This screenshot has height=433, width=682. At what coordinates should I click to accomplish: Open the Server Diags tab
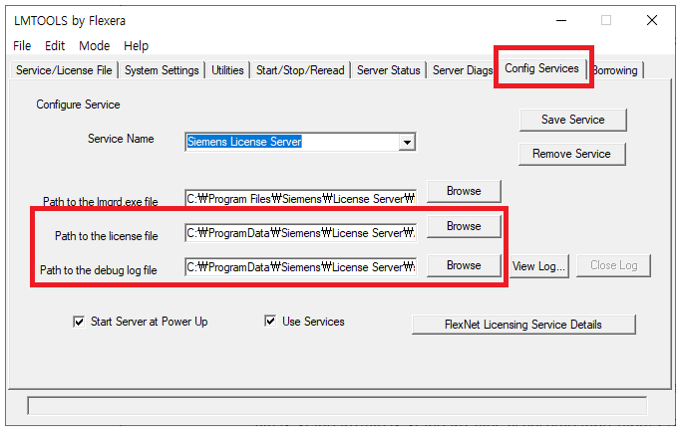[463, 70]
